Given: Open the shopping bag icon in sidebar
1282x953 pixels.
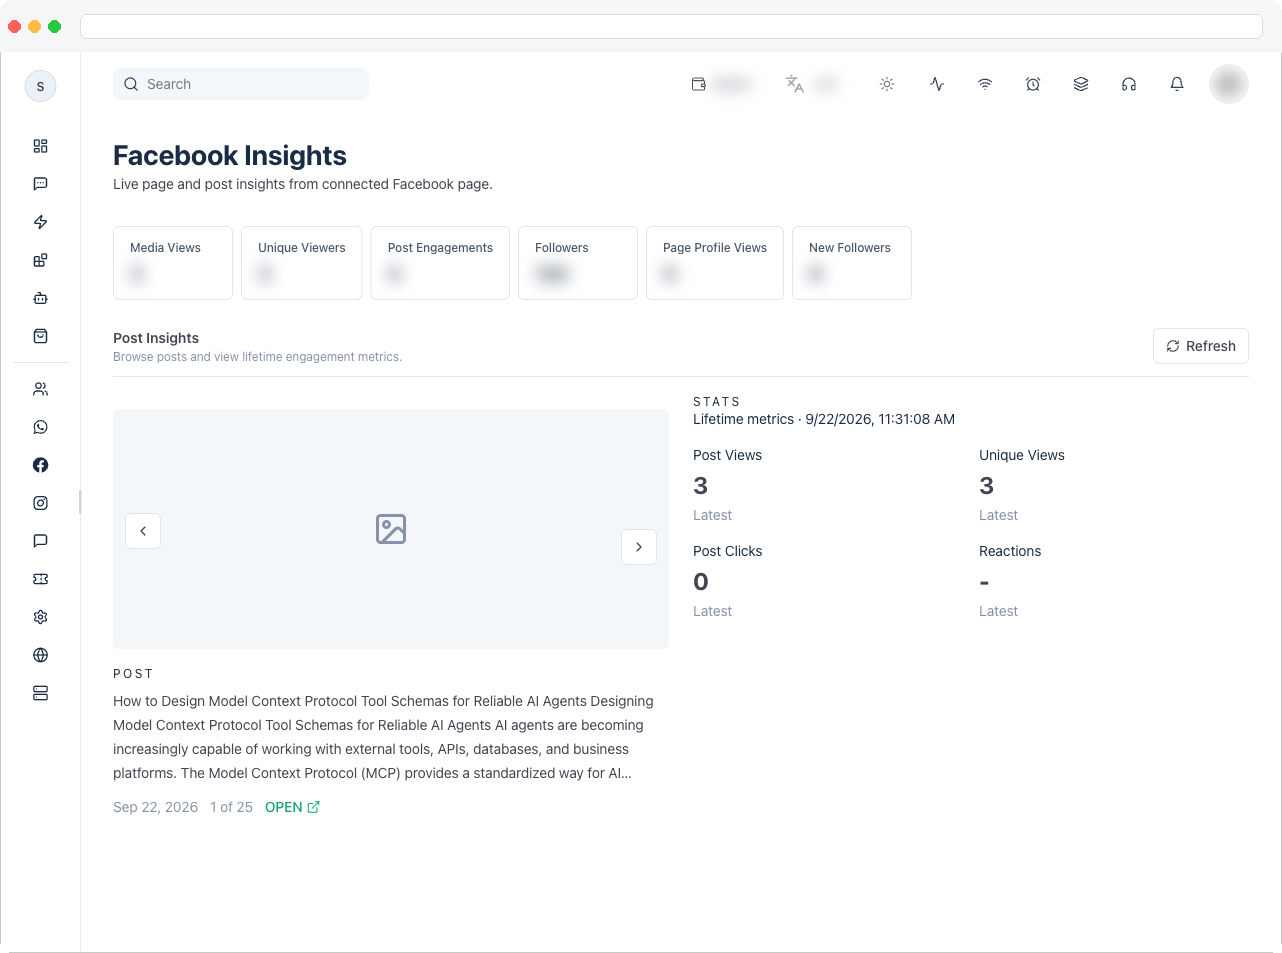Looking at the screenshot, I should (40, 336).
